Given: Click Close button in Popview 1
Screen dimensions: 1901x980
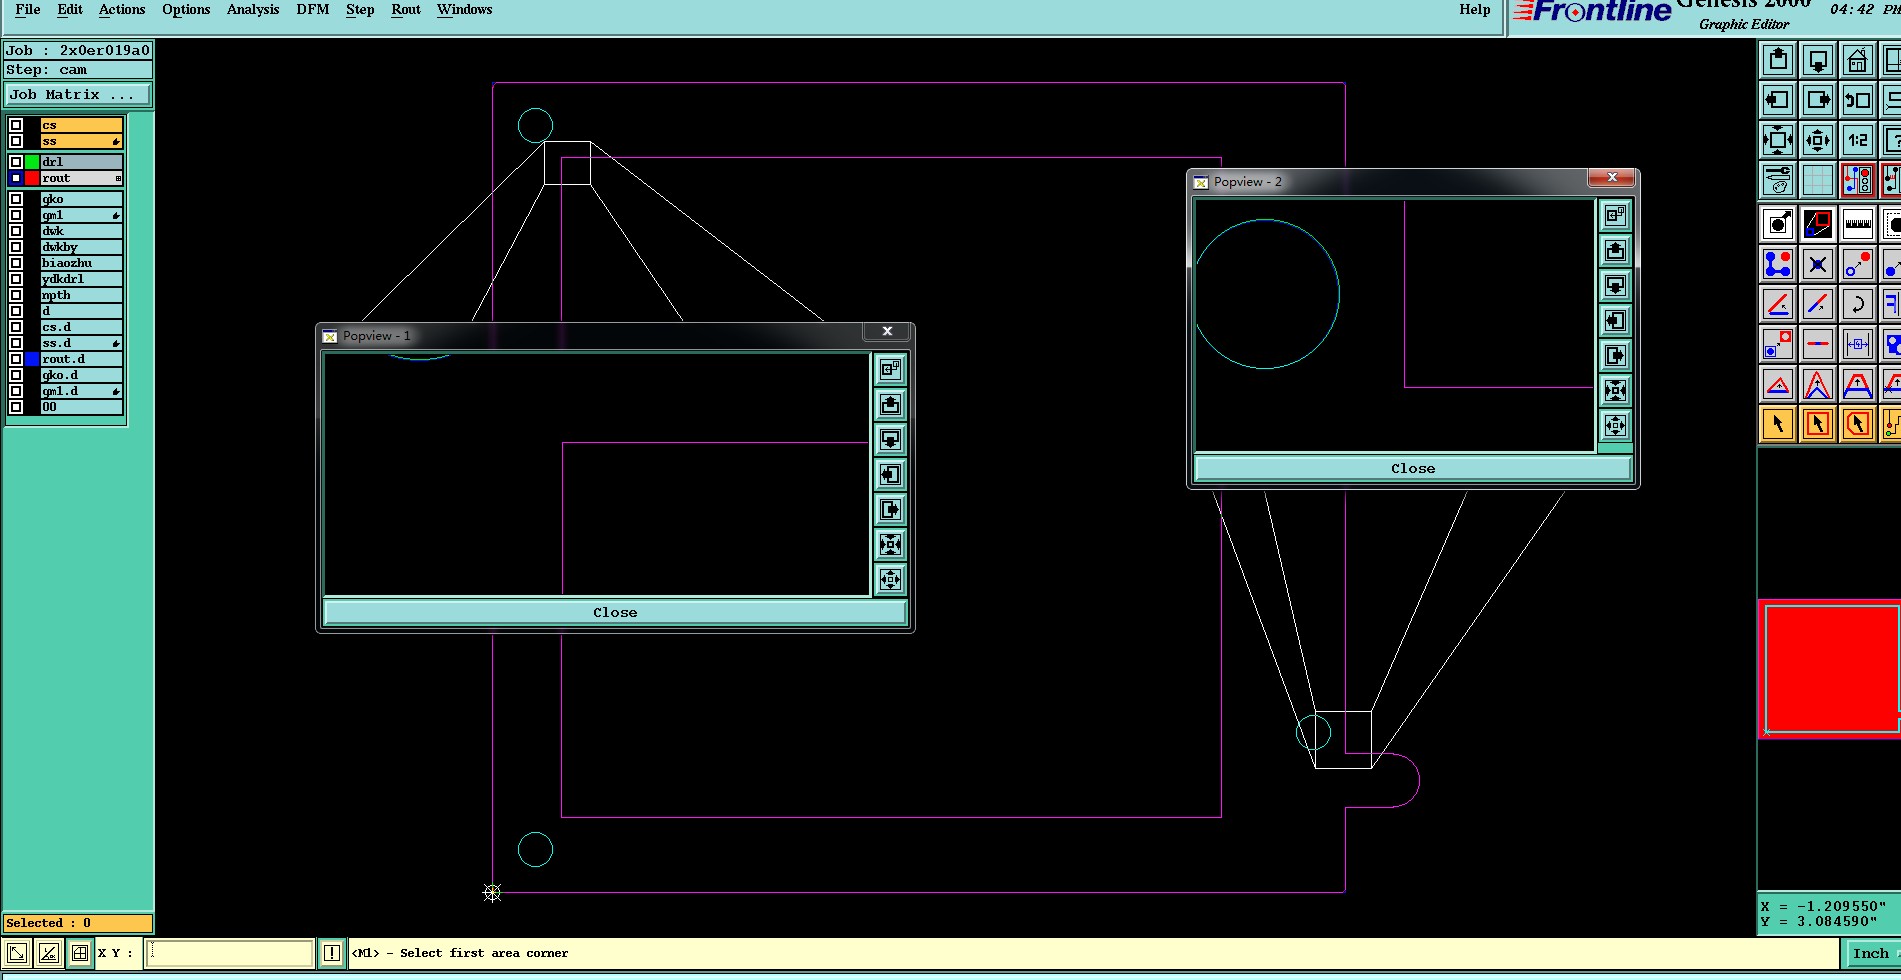Looking at the screenshot, I should point(615,612).
